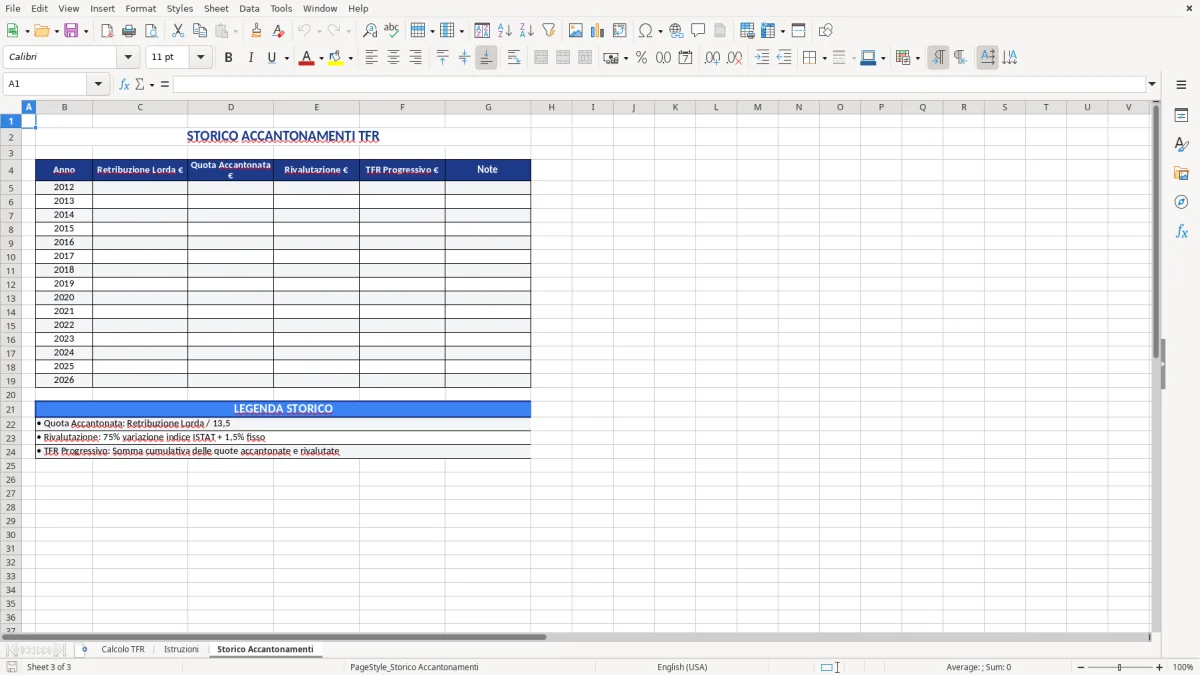Open Borders dropdown arrow

[824, 58]
